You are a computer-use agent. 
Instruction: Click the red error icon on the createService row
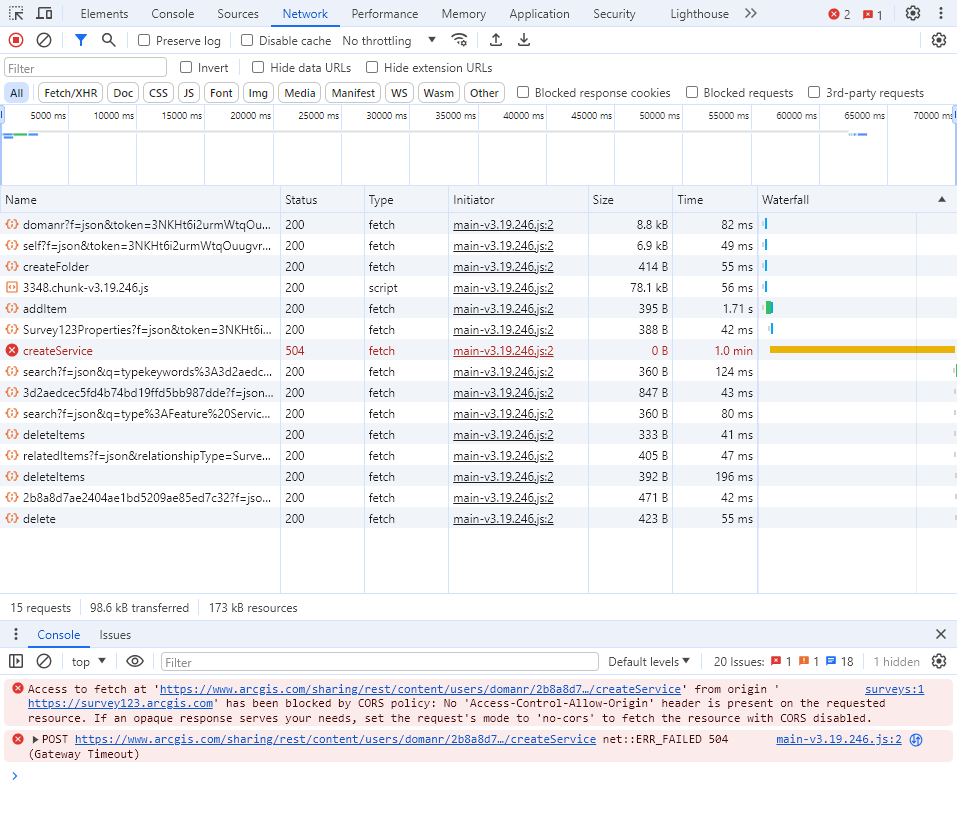[12, 351]
